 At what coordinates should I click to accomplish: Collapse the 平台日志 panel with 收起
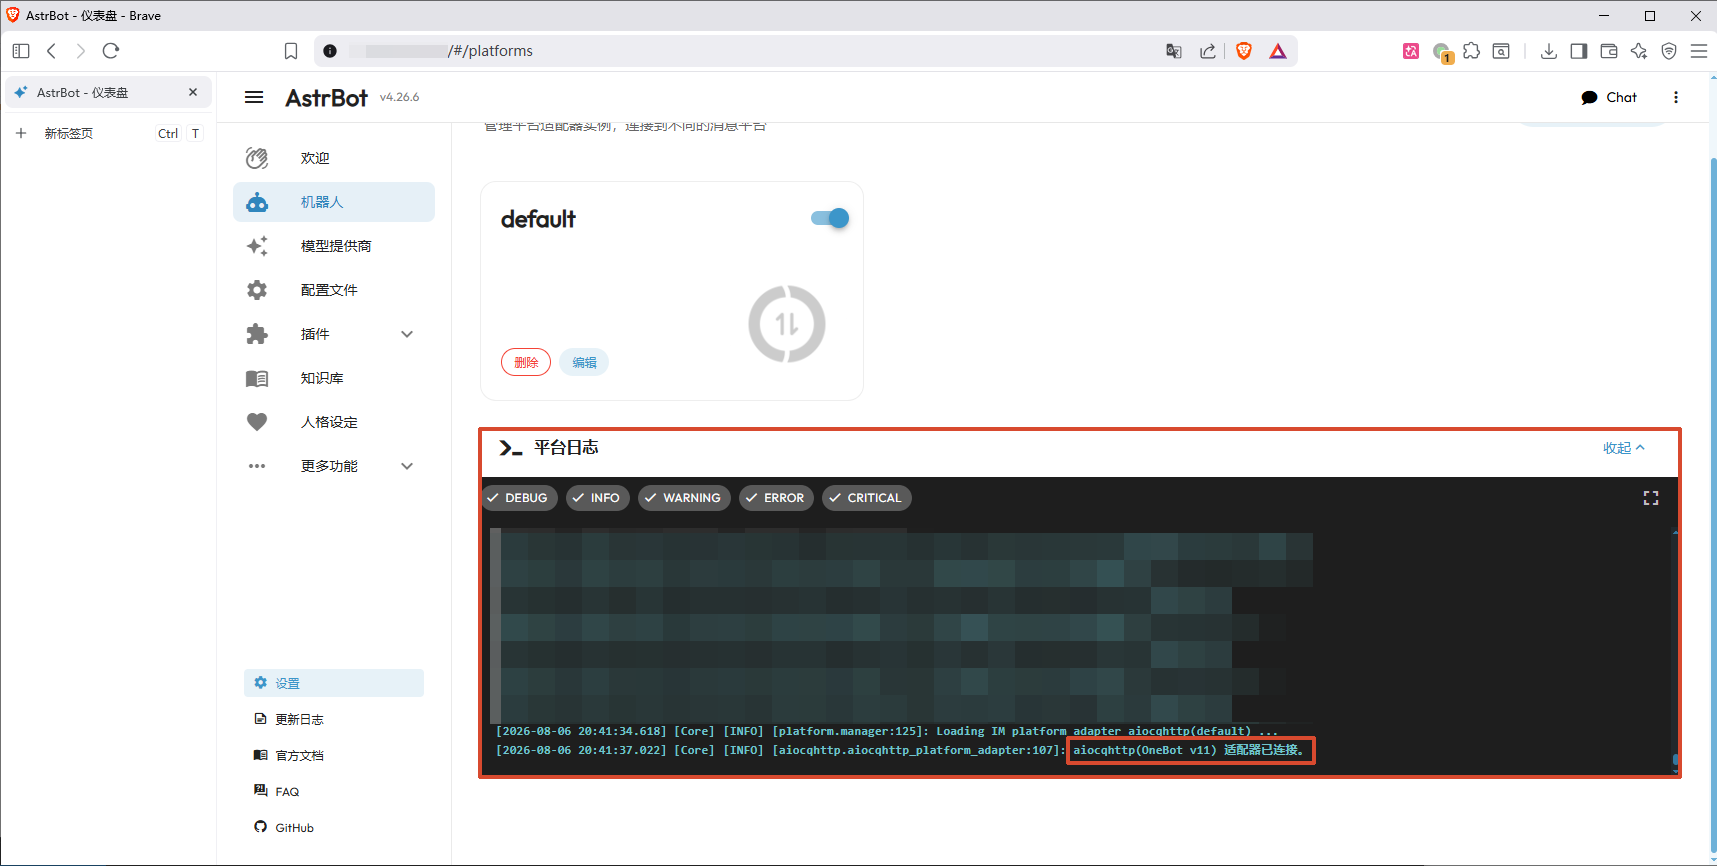click(1623, 448)
